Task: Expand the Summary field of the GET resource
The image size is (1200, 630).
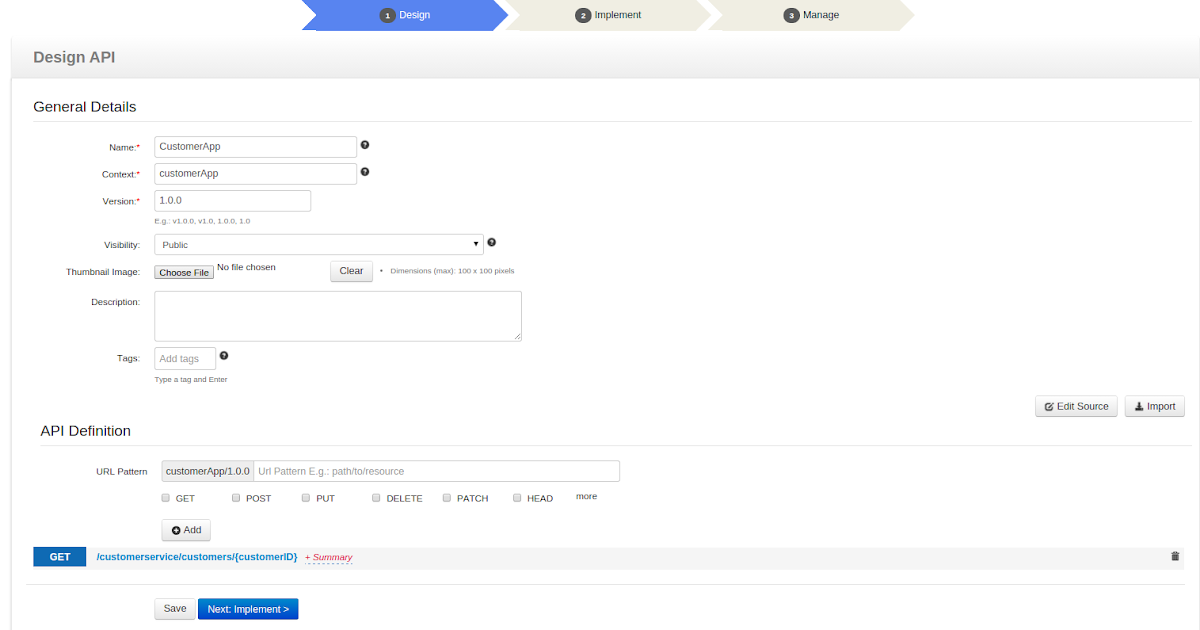Action: pos(328,557)
